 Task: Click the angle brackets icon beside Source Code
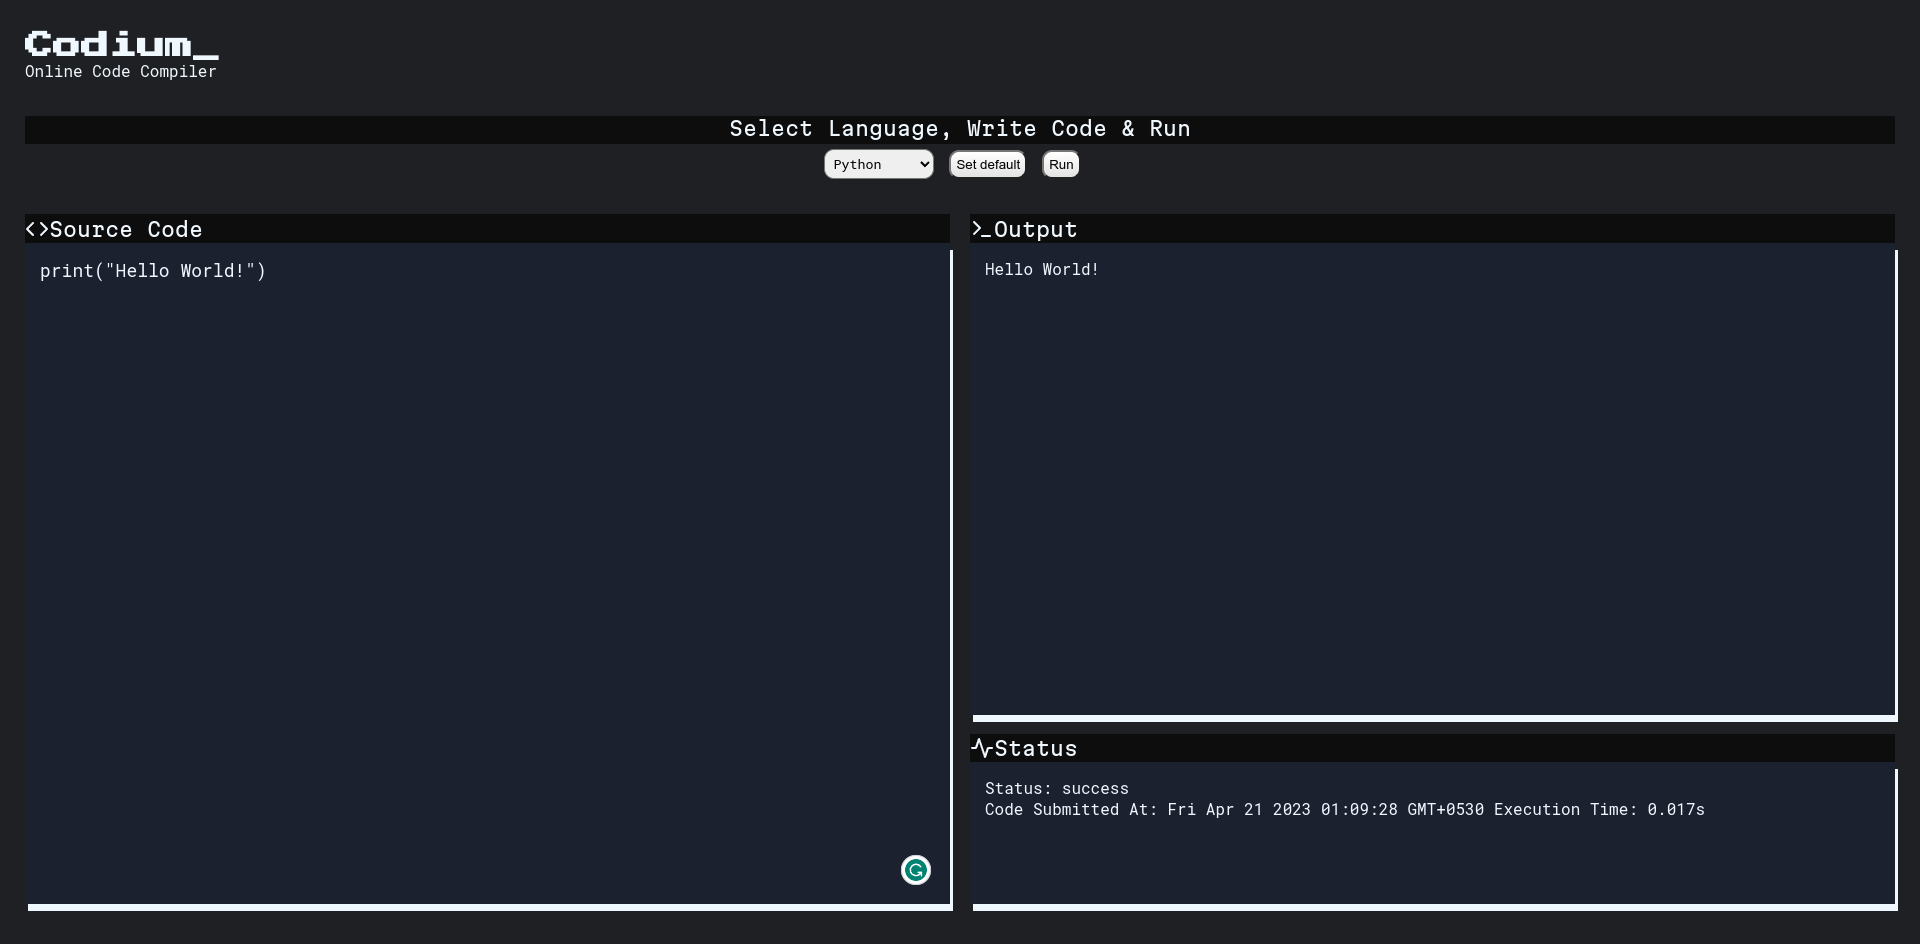pyautogui.click(x=37, y=229)
